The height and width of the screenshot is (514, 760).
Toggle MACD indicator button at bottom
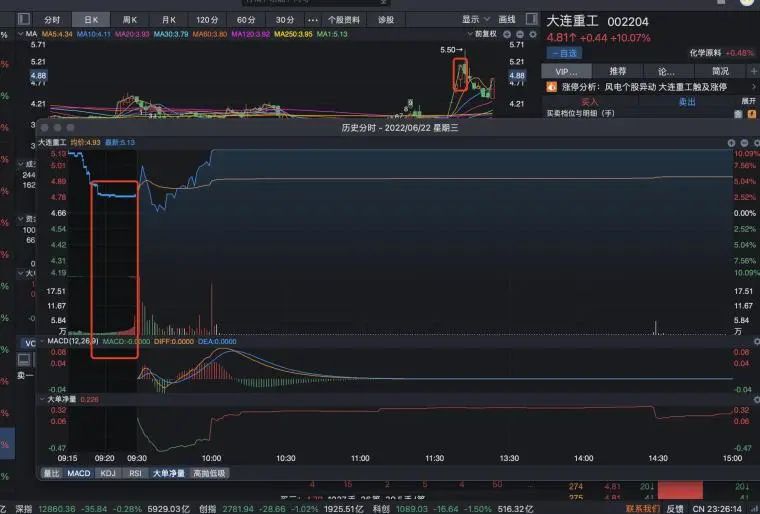pyautogui.click(x=79, y=473)
